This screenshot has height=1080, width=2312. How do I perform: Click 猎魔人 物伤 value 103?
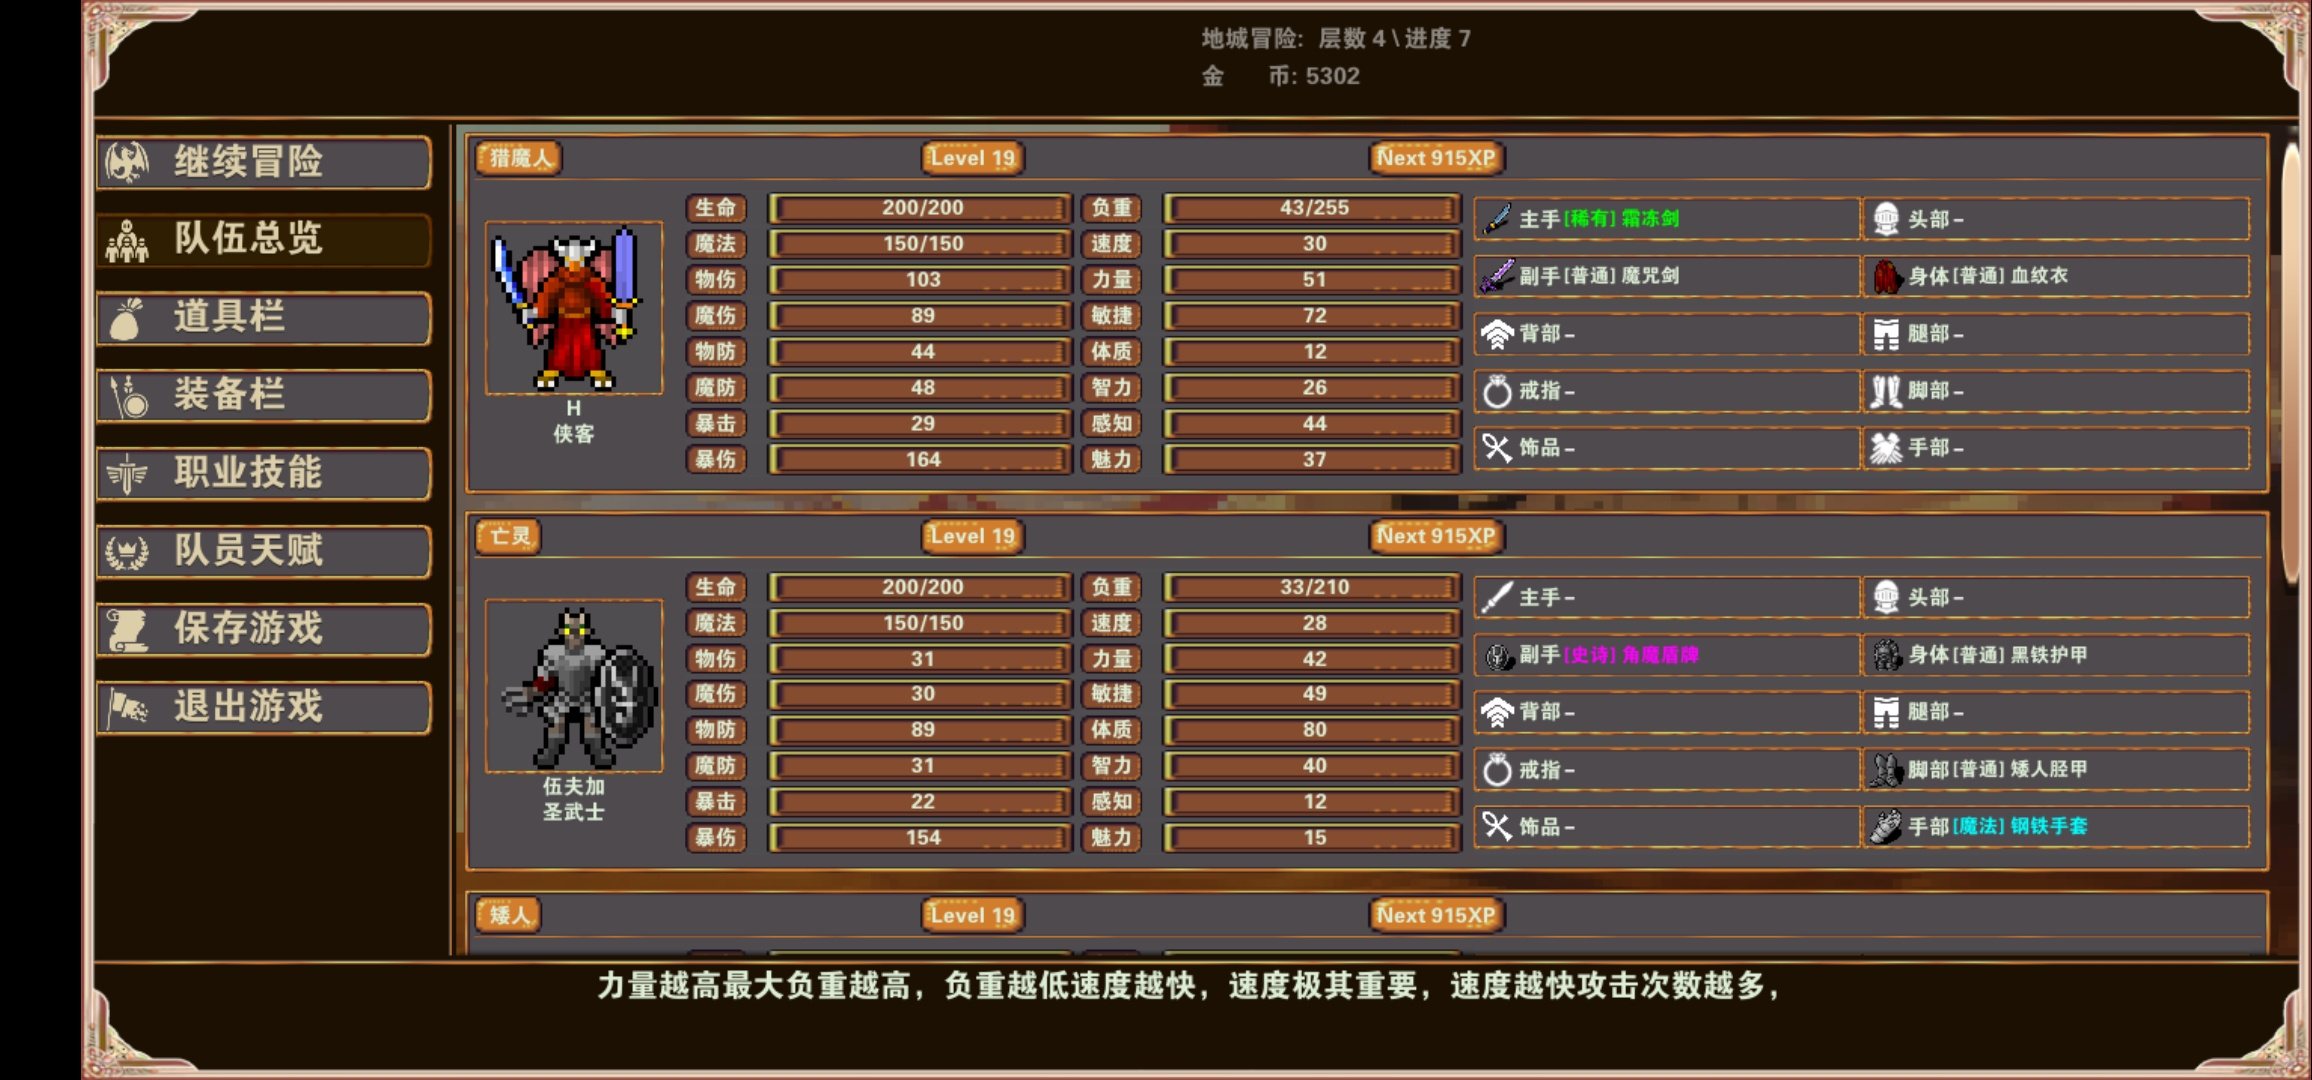[920, 280]
